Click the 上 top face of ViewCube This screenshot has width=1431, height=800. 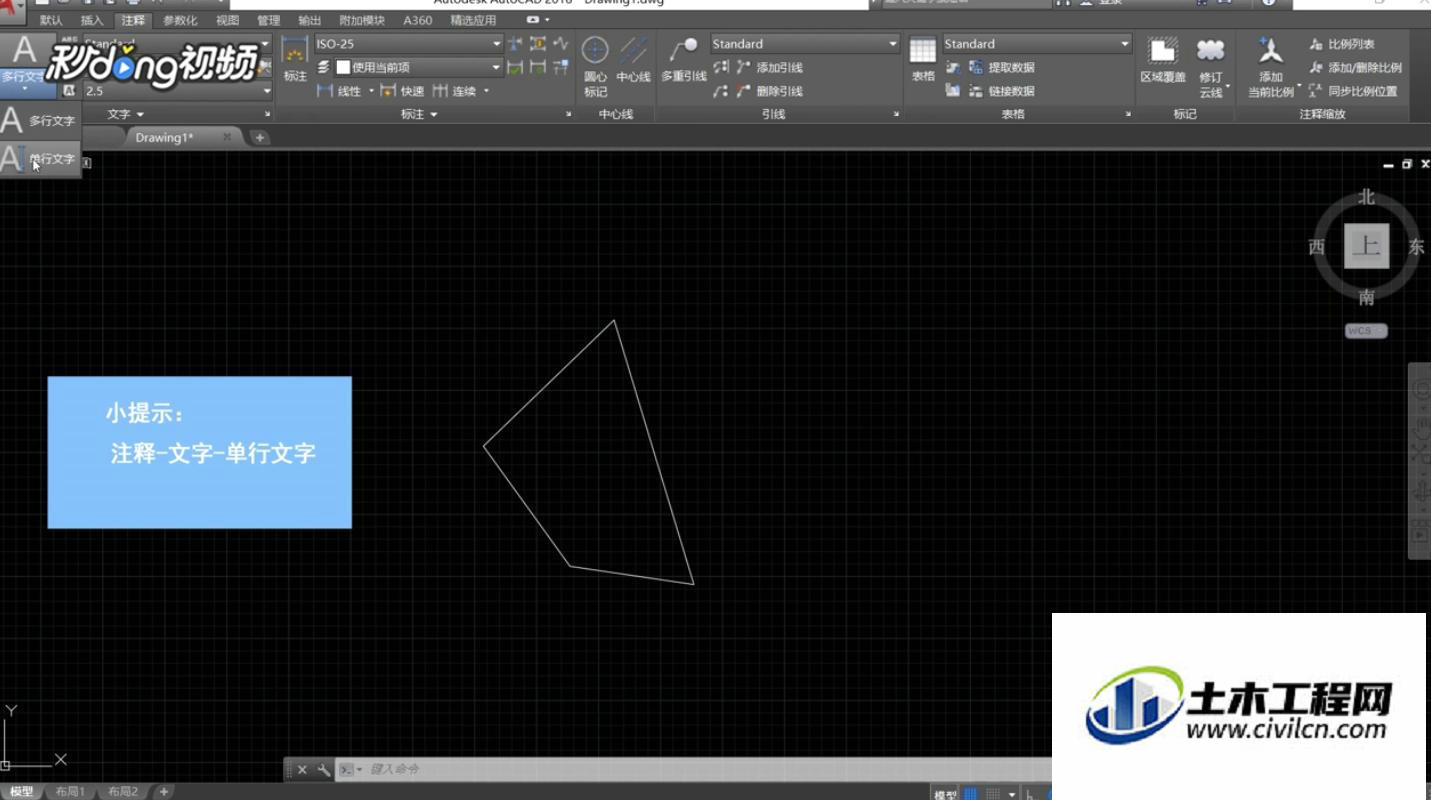(1366, 246)
